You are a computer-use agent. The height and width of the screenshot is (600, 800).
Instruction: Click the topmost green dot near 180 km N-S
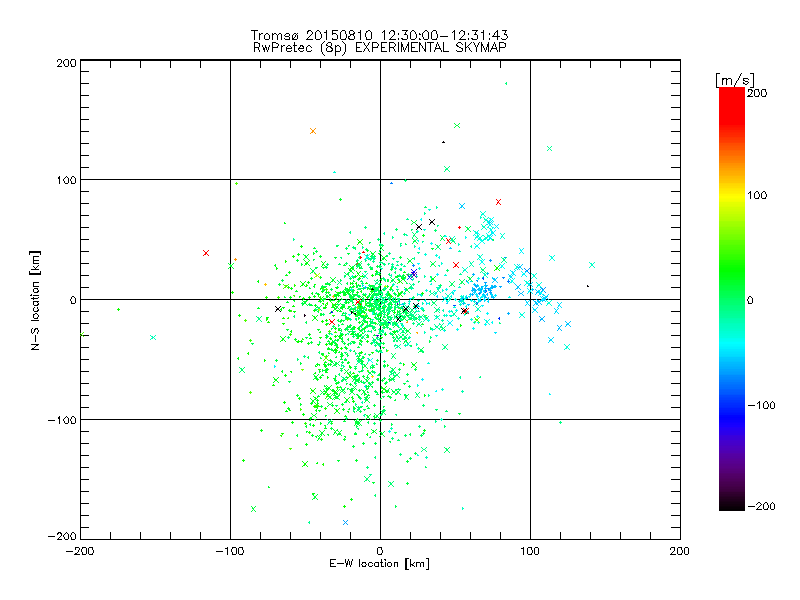[x=506, y=84]
